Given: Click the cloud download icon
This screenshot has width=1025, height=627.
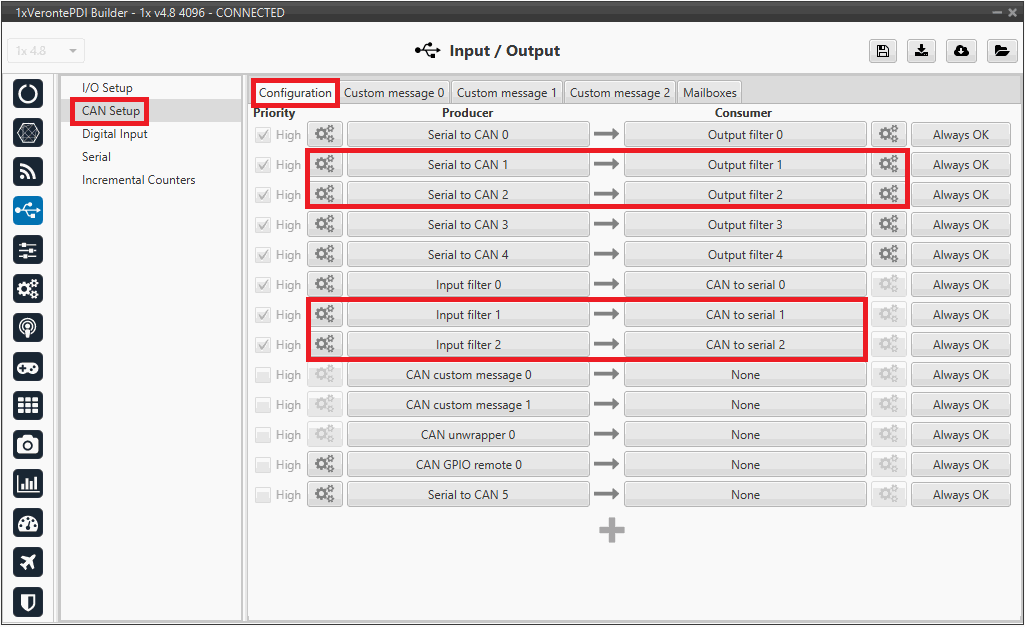Looking at the screenshot, I should click(x=961, y=51).
